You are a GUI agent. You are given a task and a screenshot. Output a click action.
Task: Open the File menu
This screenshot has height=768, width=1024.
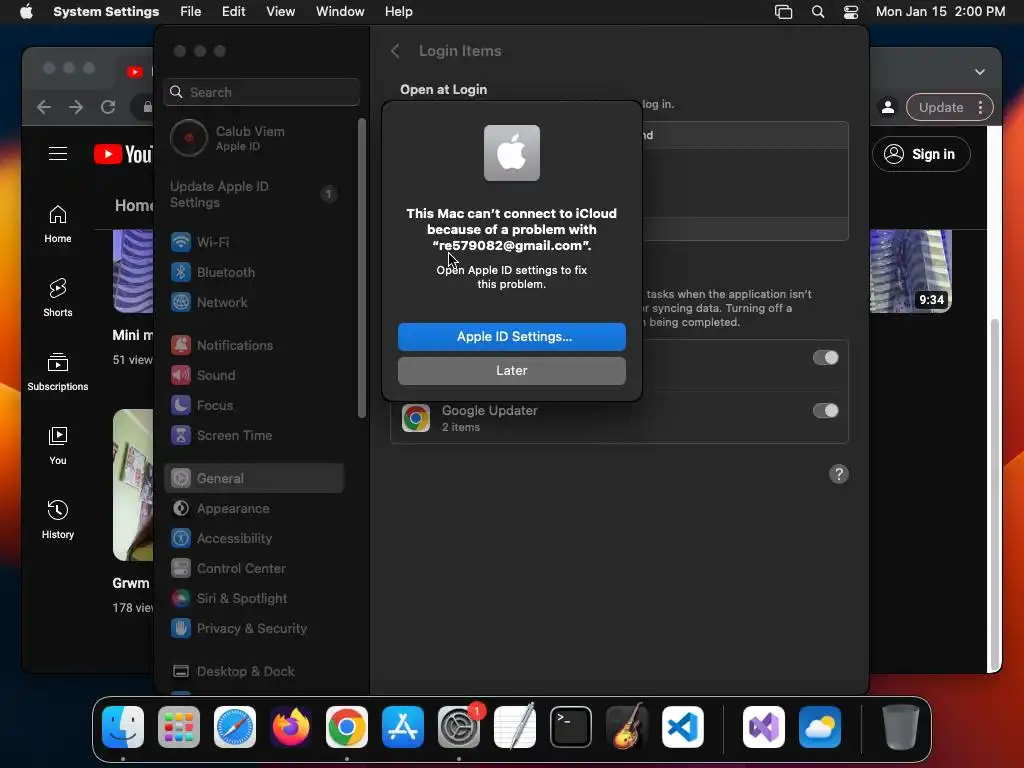(191, 12)
